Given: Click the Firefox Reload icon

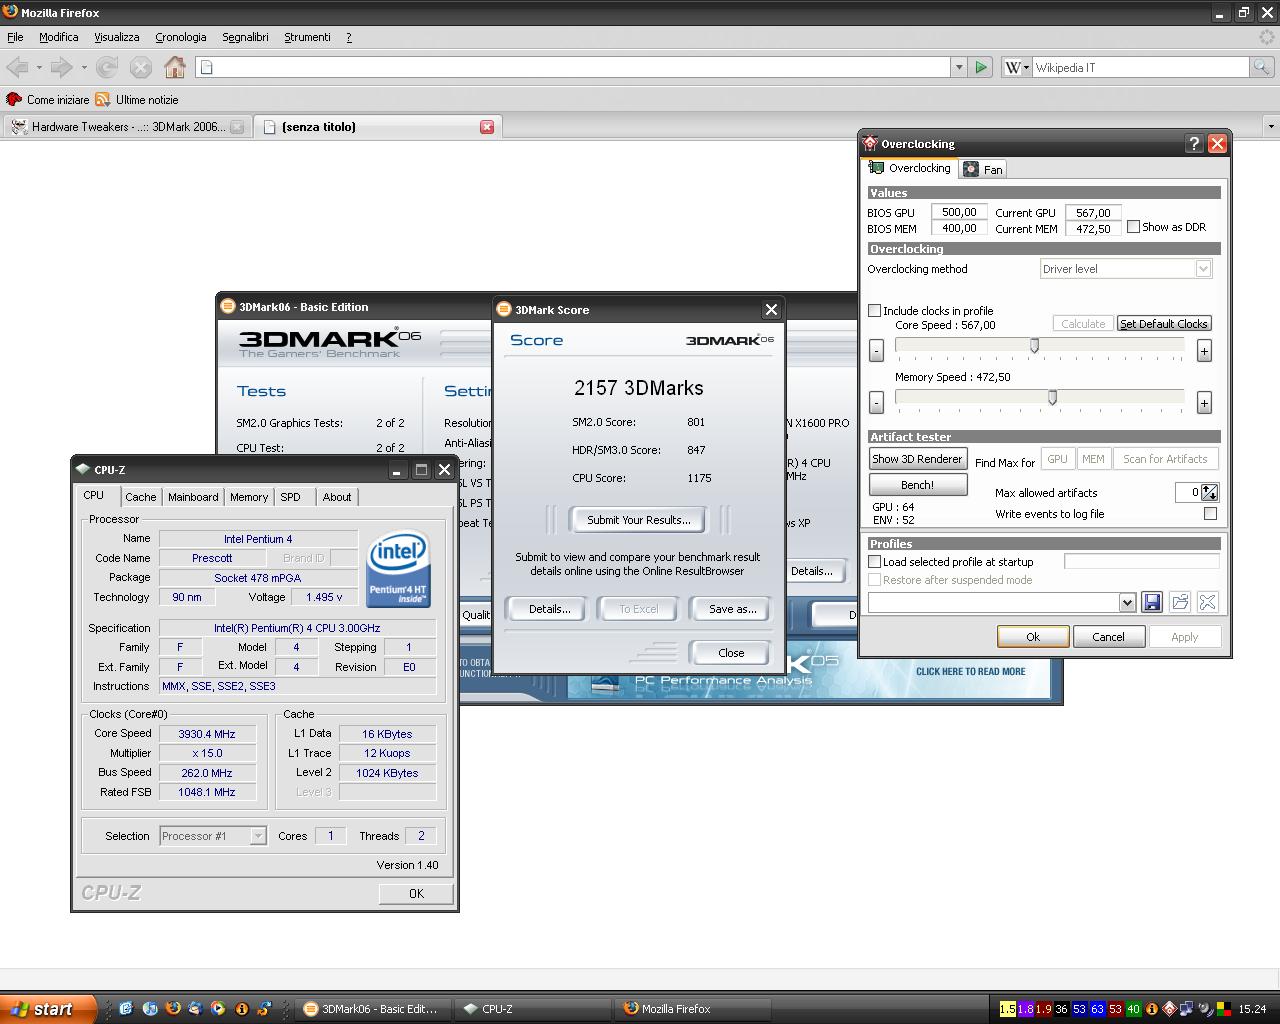Looking at the screenshot, I should (107, 67).
